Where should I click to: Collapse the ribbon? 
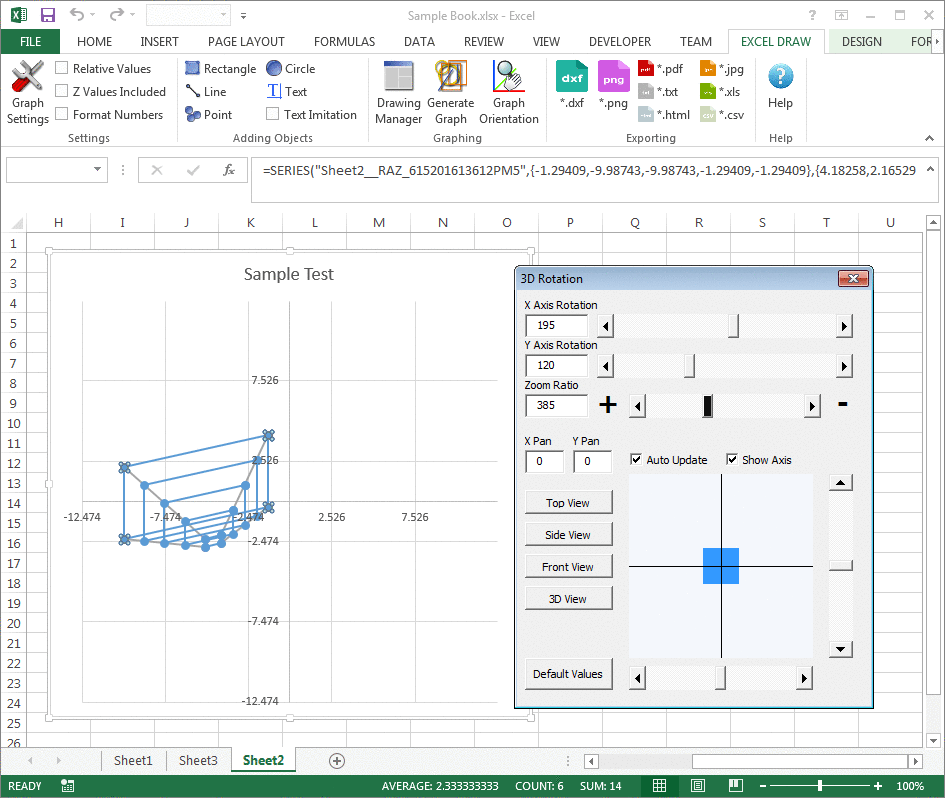pyautogui.click(x=929, y=138)
